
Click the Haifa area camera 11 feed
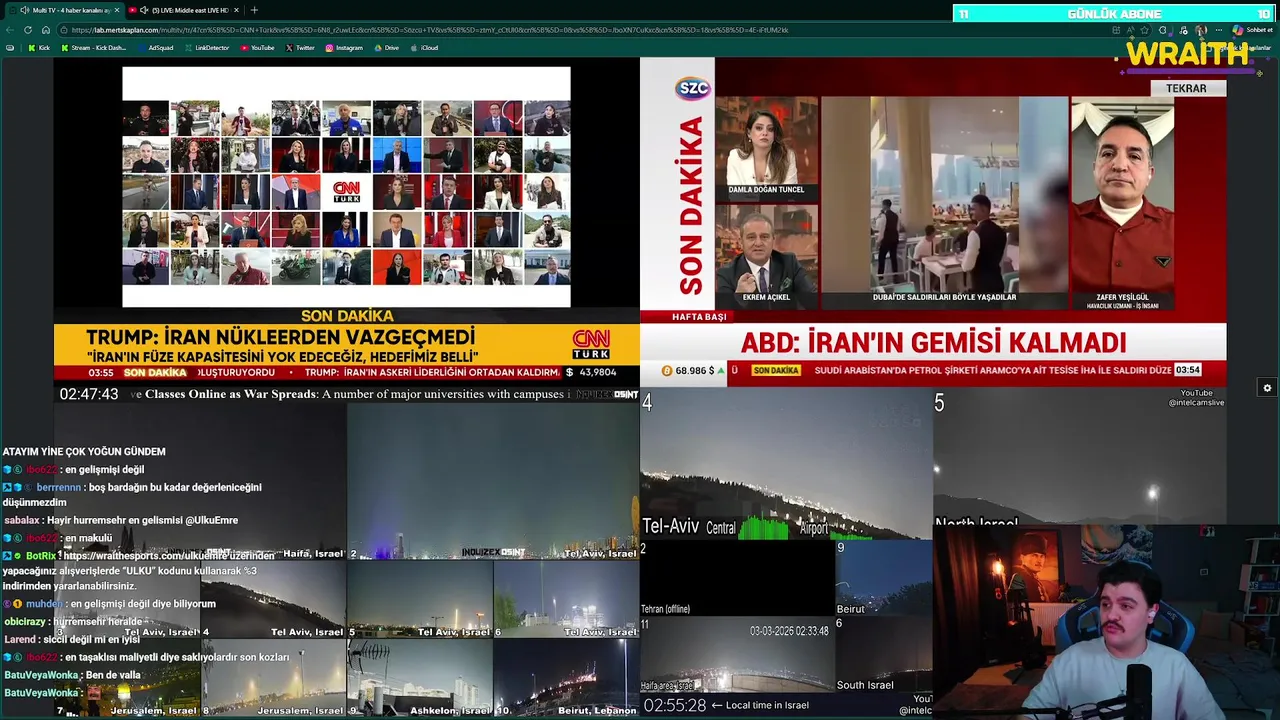[737, 654]
